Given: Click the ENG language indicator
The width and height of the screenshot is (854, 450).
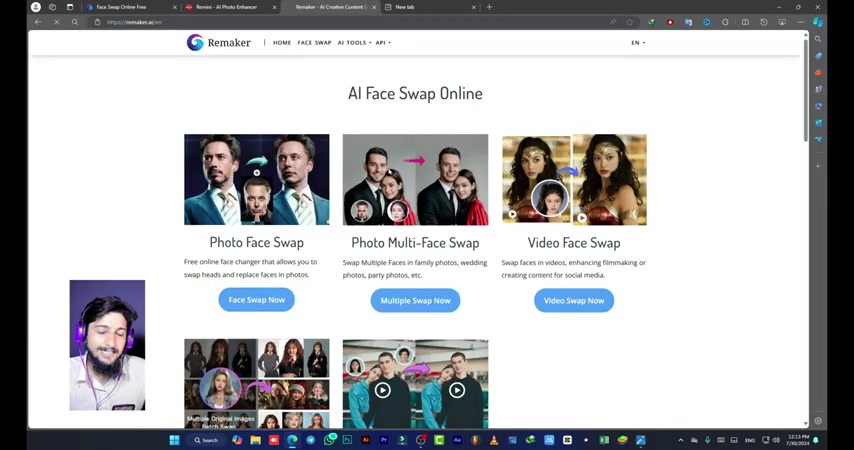Looking at the screenshot, I should (750, 440).
